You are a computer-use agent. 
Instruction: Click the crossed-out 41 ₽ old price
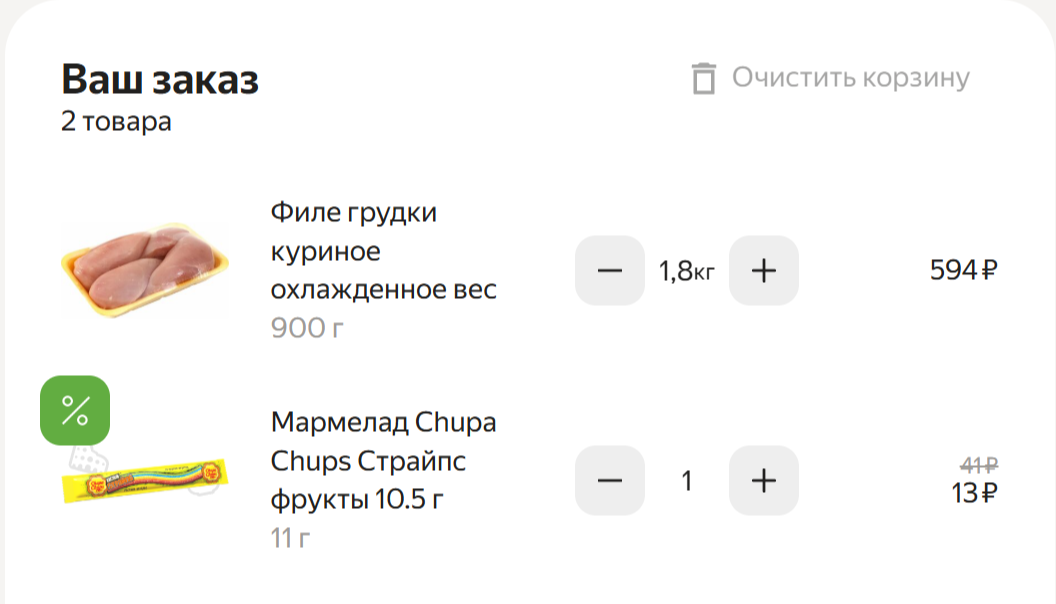978,464
